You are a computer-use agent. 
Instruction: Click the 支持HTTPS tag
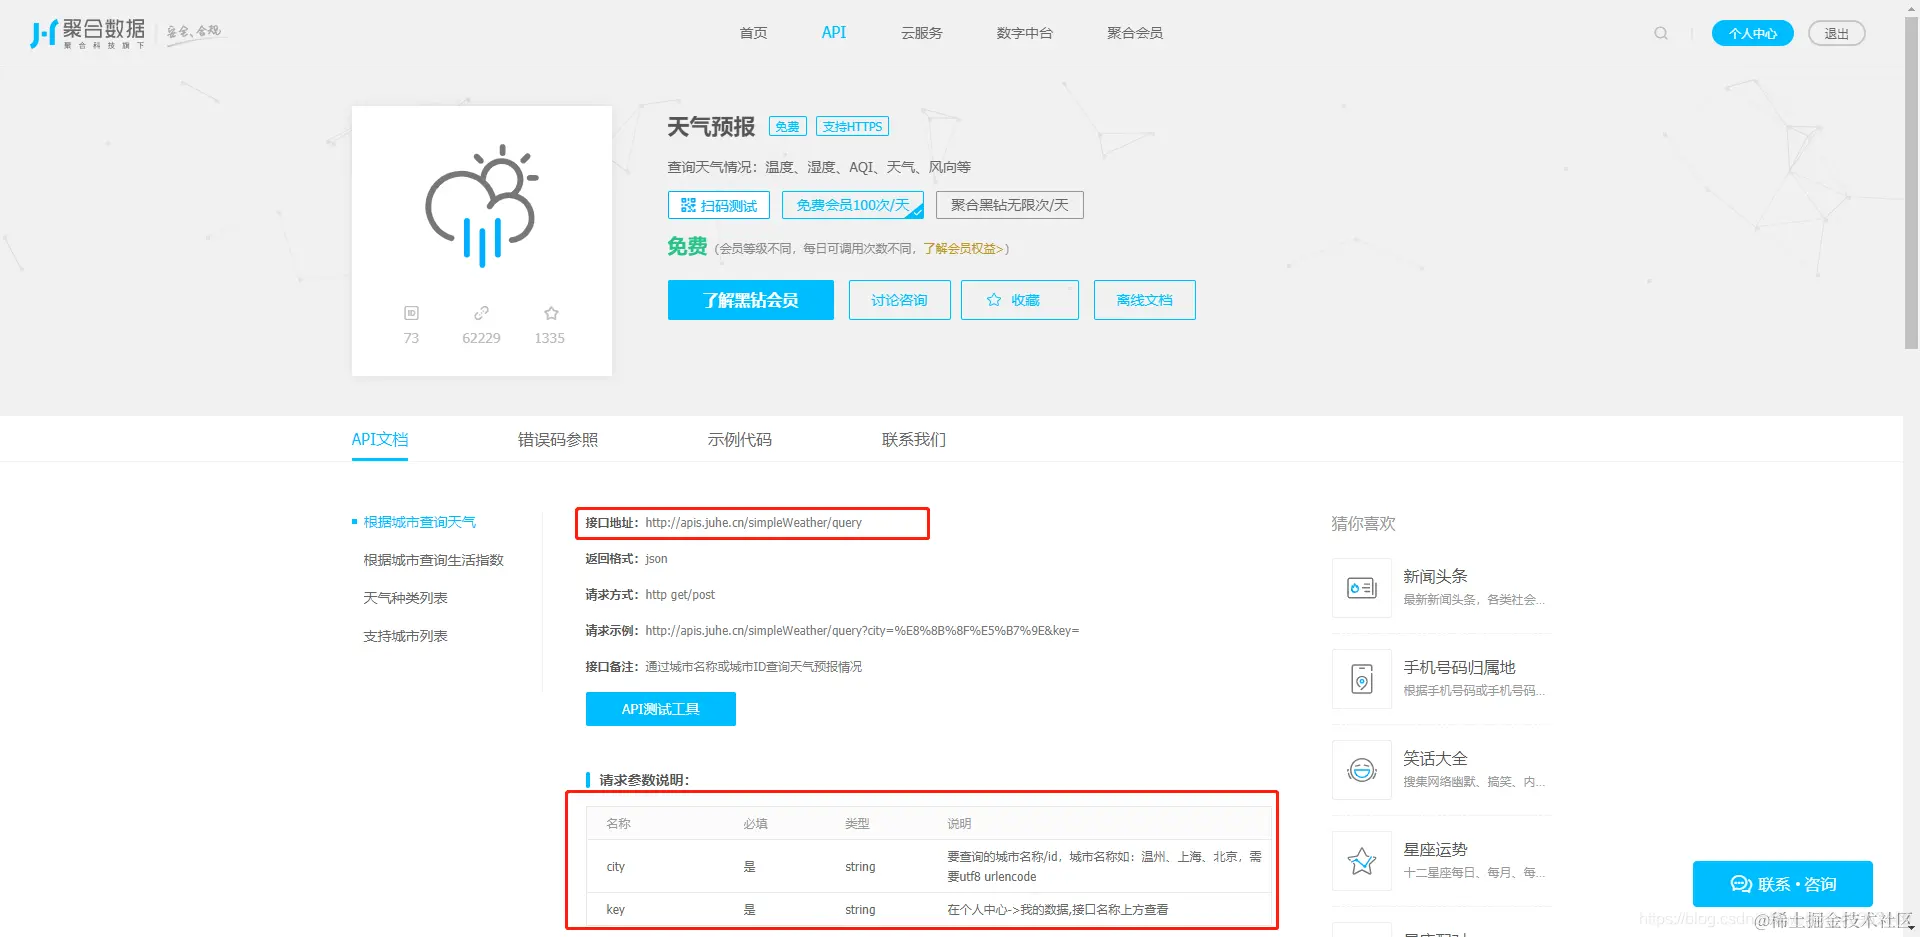(853, 127)
